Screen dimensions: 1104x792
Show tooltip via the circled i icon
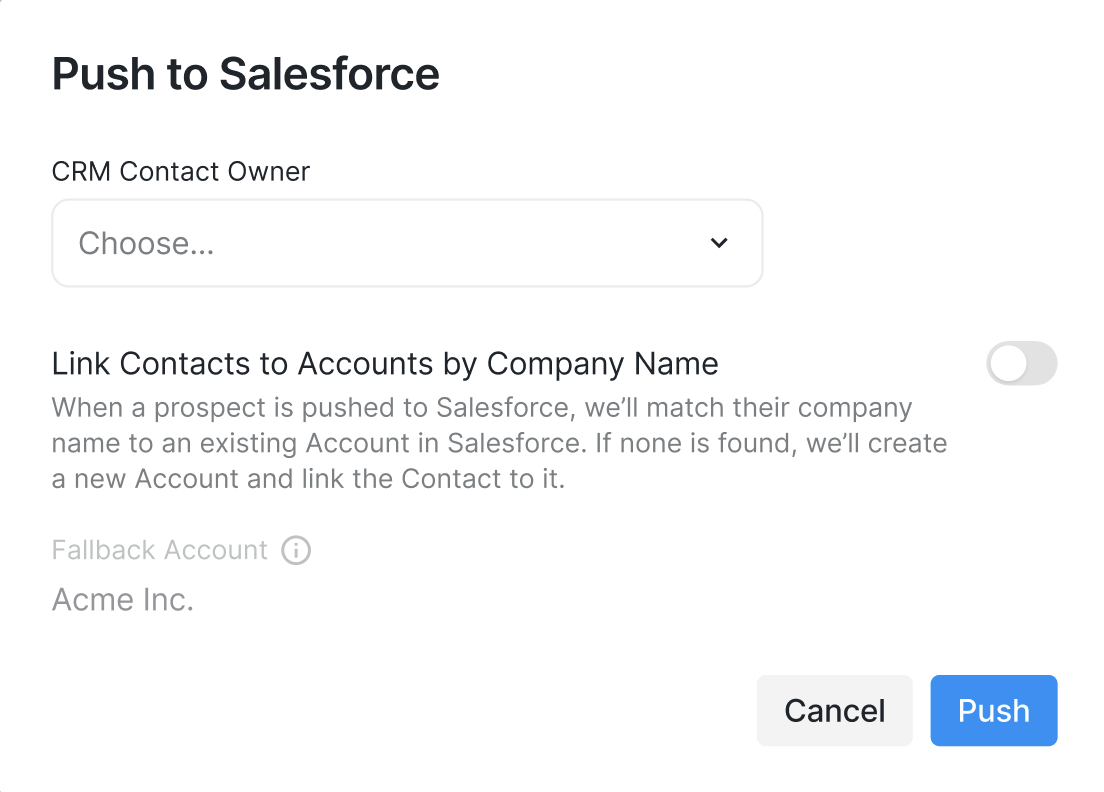click(296, 550)
